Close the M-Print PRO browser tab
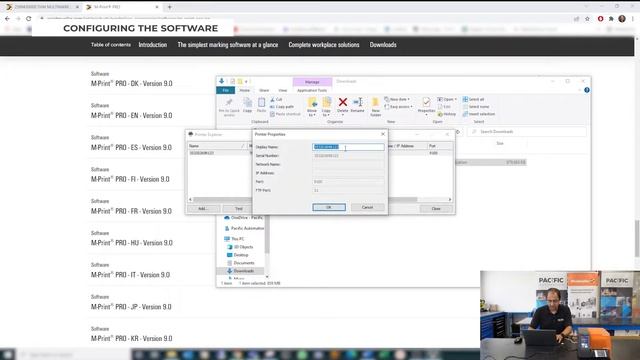Viewport: 640px width, 360px height. point(157,7)
